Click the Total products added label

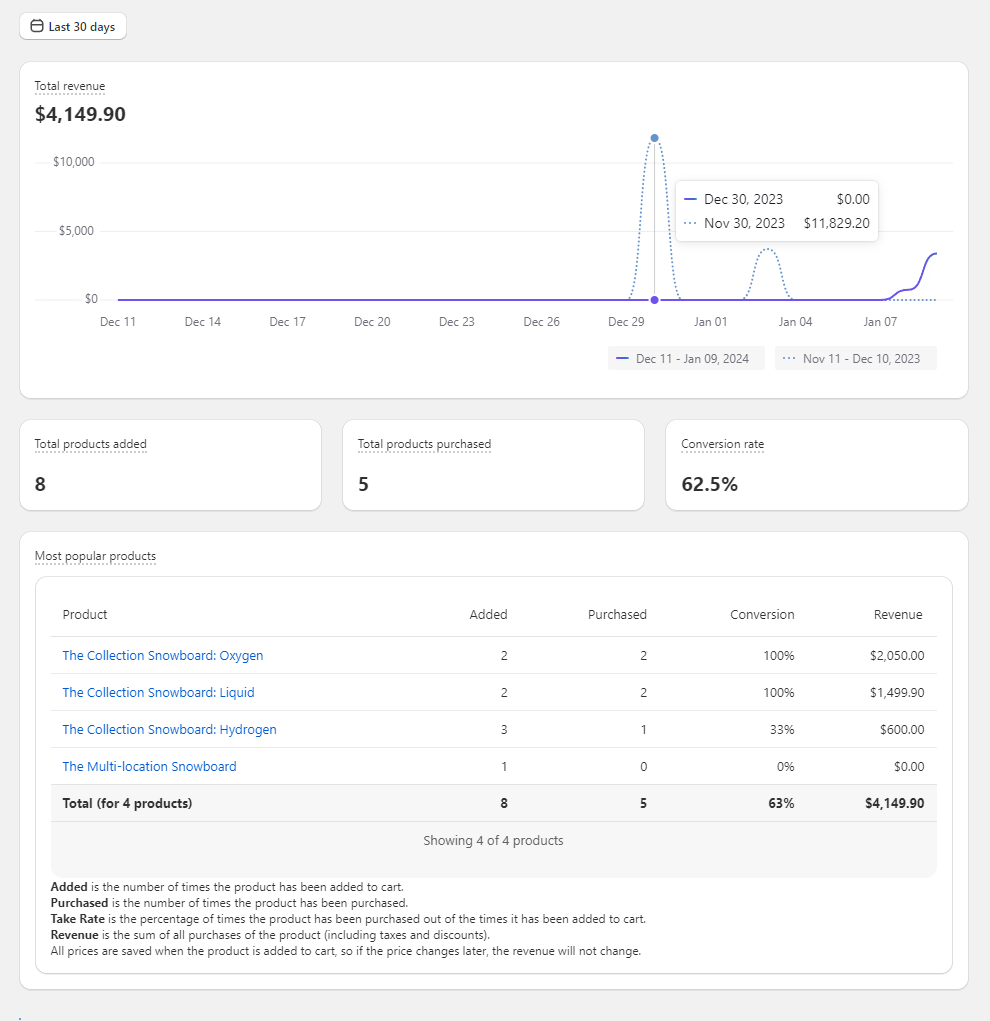pos(91,444)
